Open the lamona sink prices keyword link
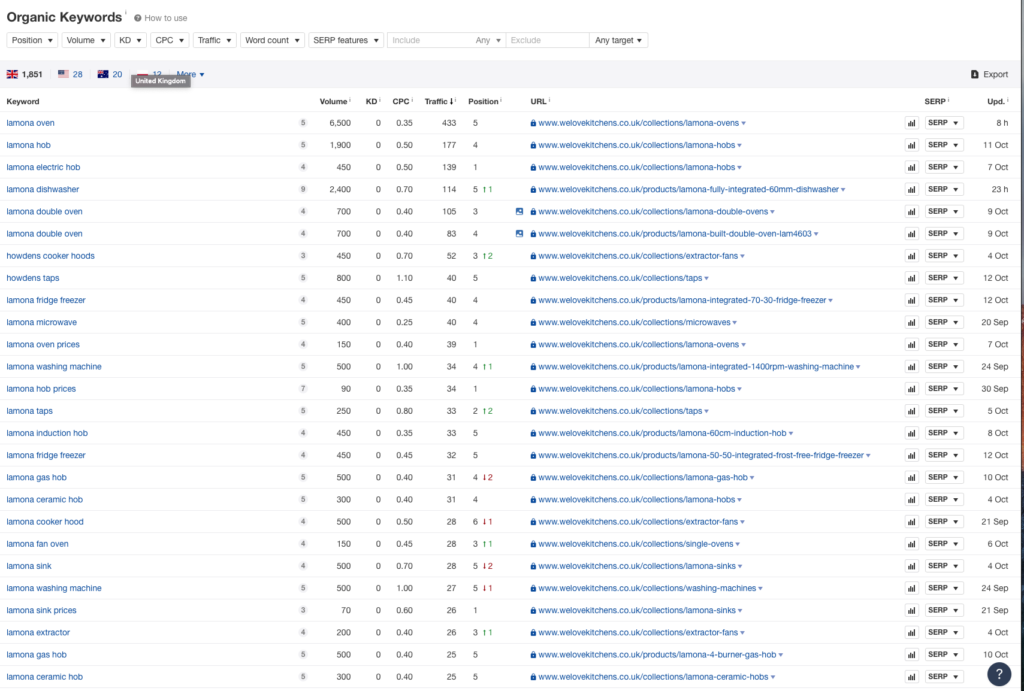 tap(41, 610)
